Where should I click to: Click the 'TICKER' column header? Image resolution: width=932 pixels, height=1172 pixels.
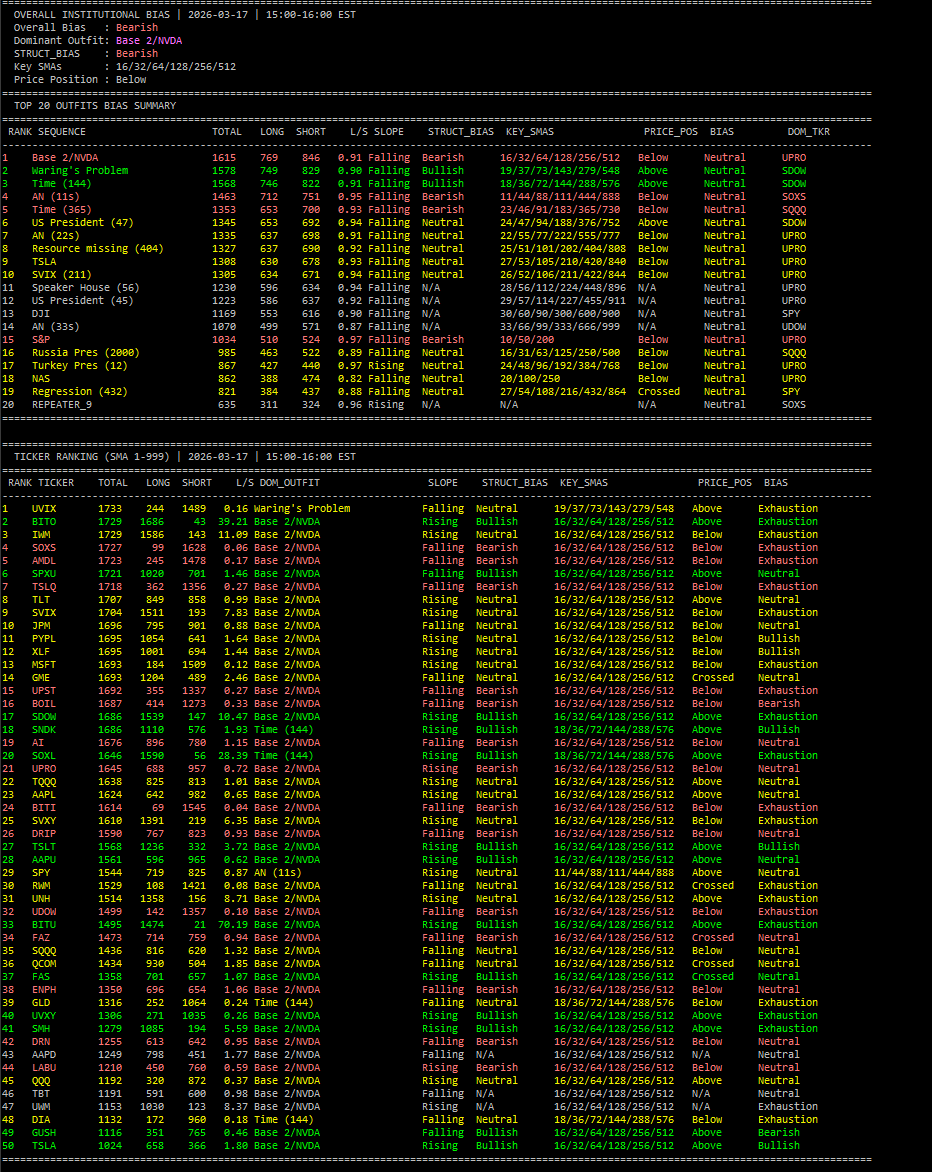56,483
